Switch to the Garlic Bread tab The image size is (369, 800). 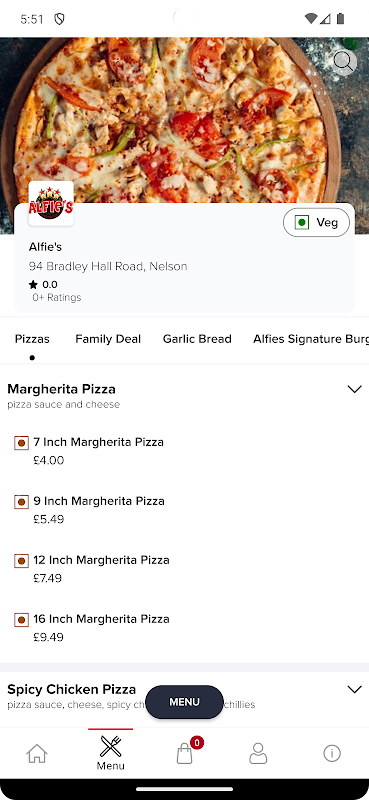pyautogui.click(x=197, y=339)
